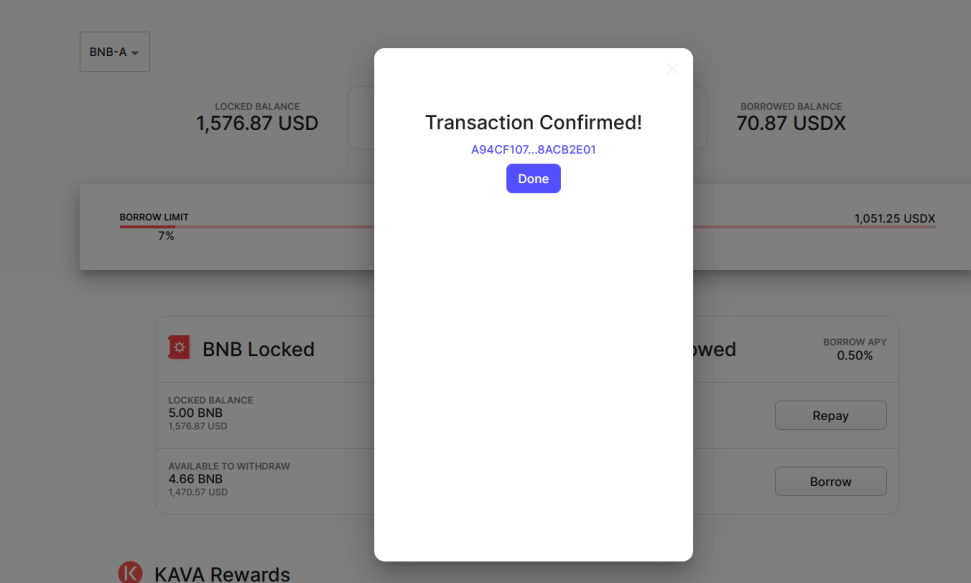Click the Repay button

[x=830, y=416]
